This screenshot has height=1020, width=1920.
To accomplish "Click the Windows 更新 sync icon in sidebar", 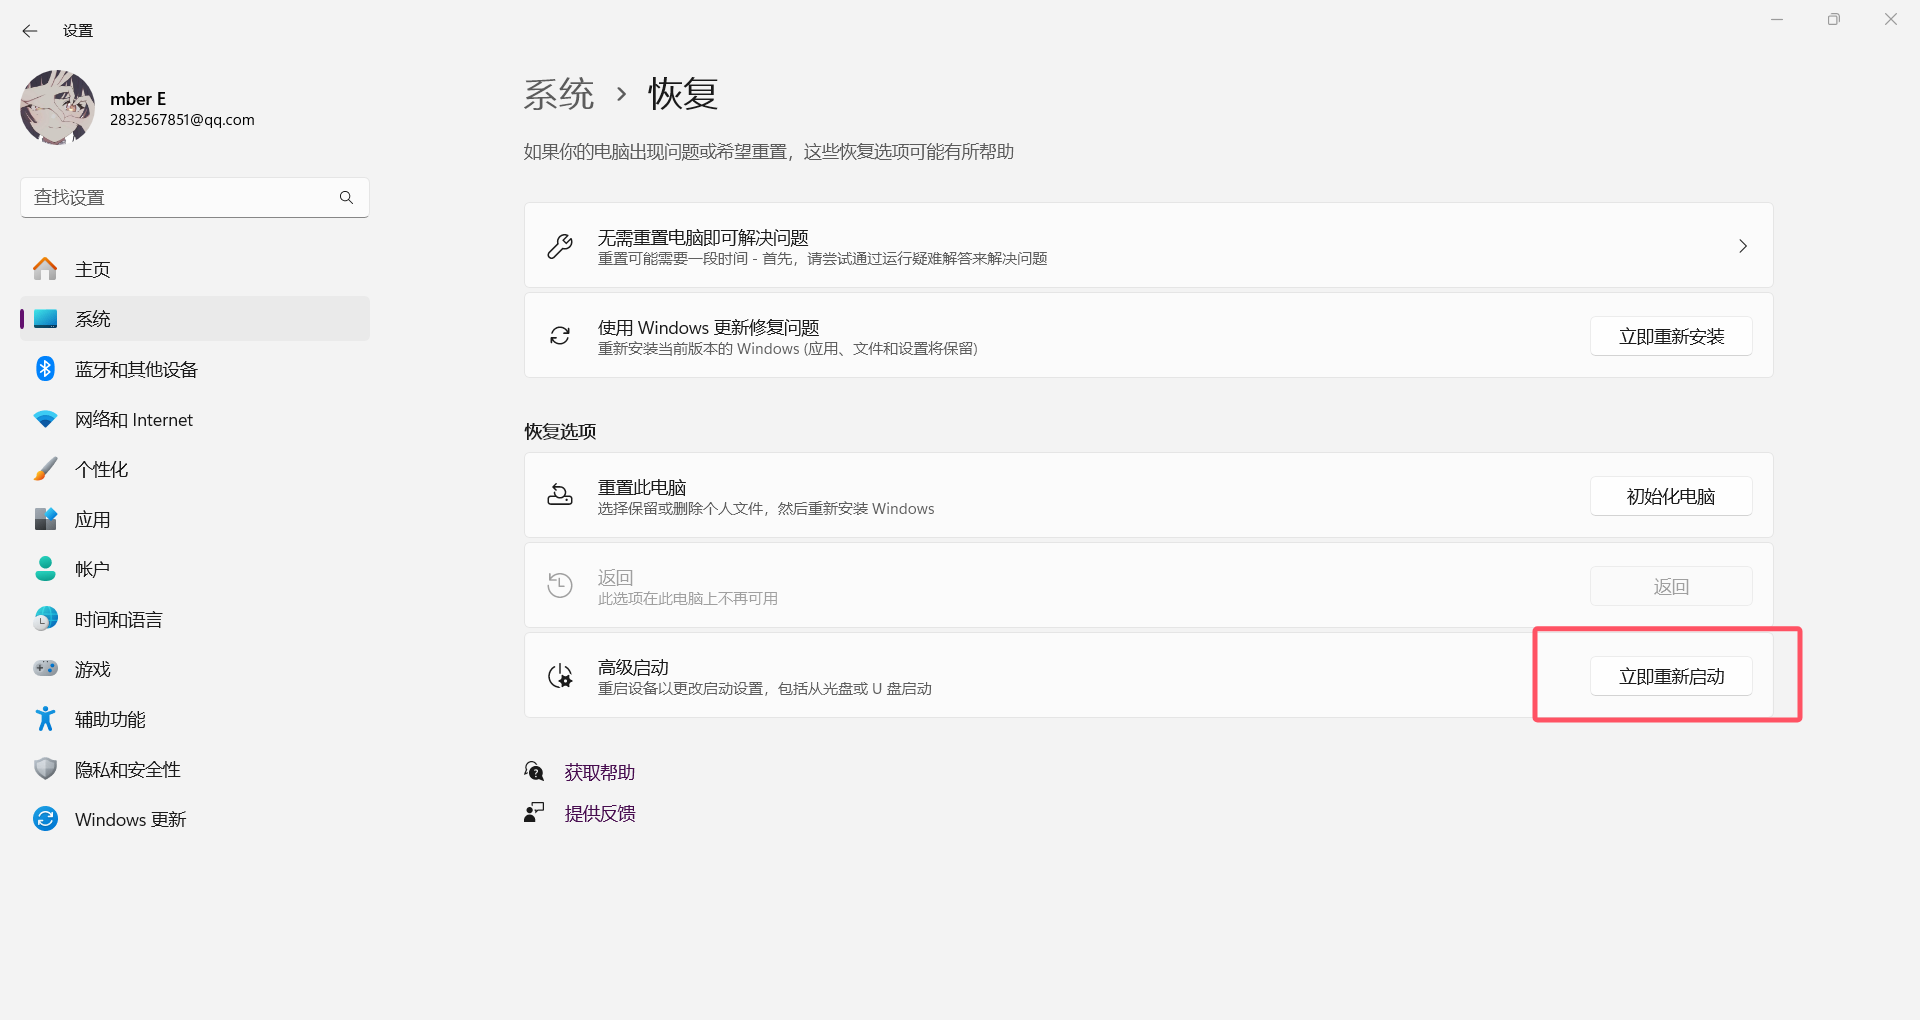I will click(x=45, y=819).
